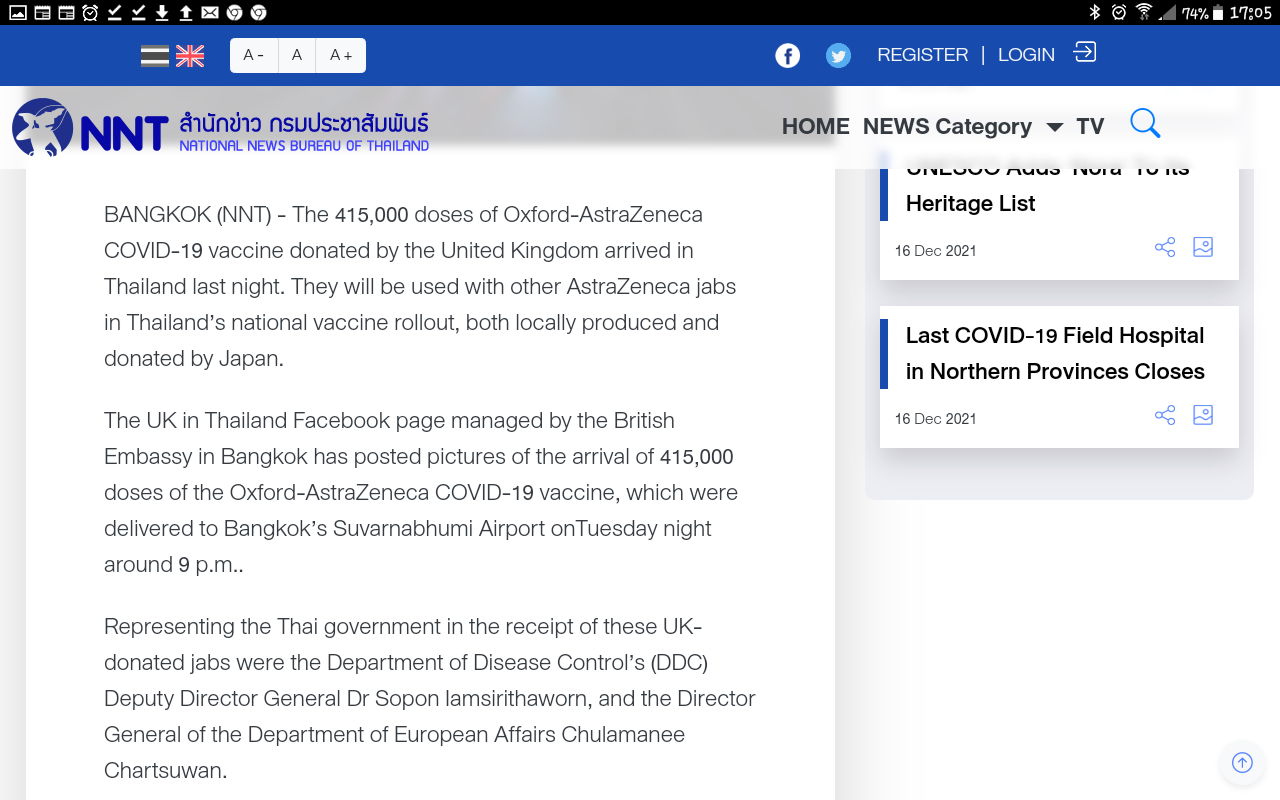Select the UK flag for English
The width and height of the screenshot is (1280, 800).
point(190,56)
